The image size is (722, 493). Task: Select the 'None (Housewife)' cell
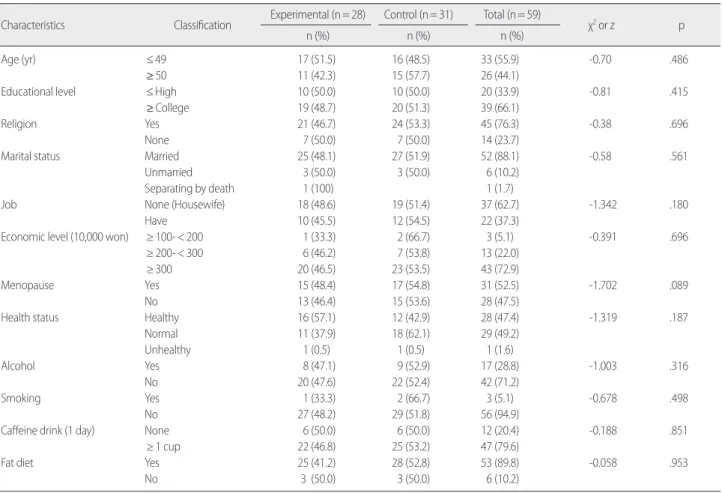tap(185, 204)
